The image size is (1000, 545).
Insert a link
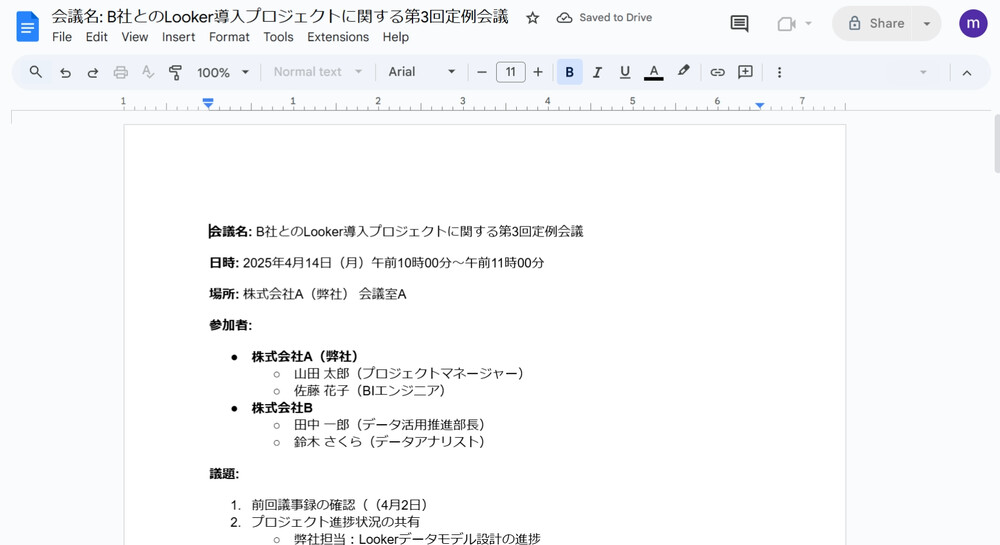tap(717, 72)
